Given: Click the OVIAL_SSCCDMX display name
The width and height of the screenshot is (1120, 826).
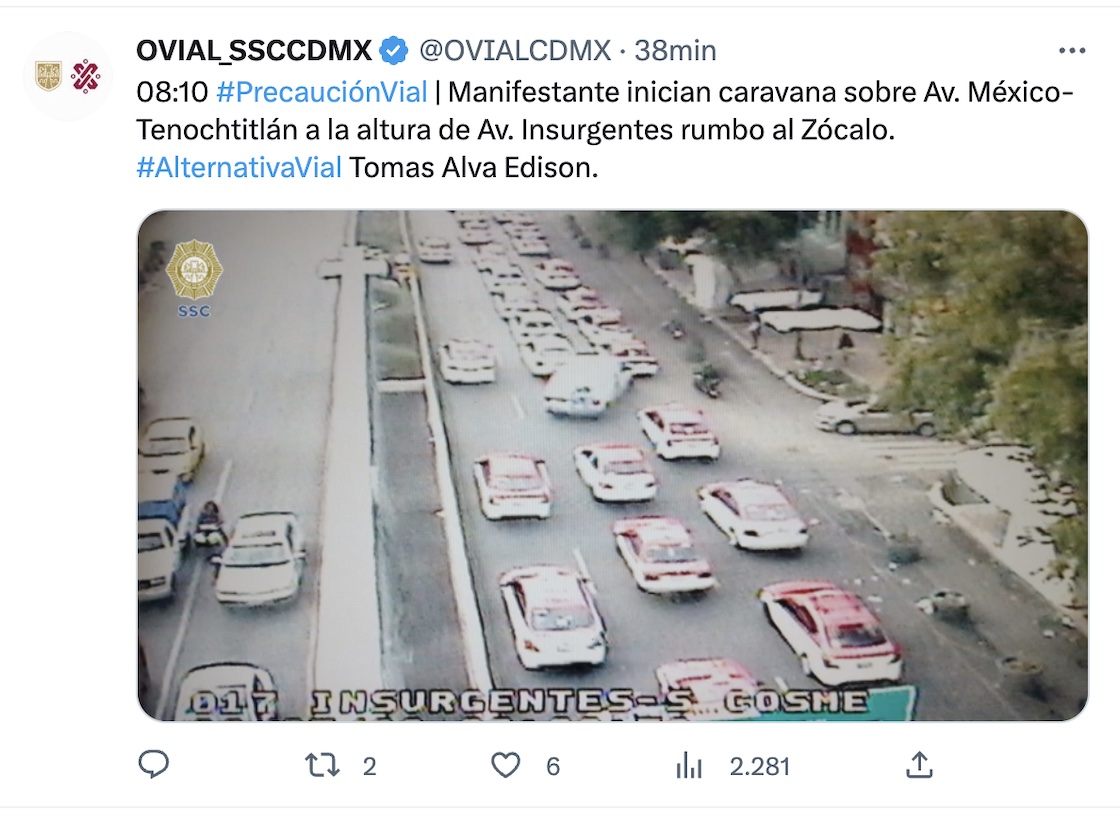Looking at the screenshot, I should 254,51.
